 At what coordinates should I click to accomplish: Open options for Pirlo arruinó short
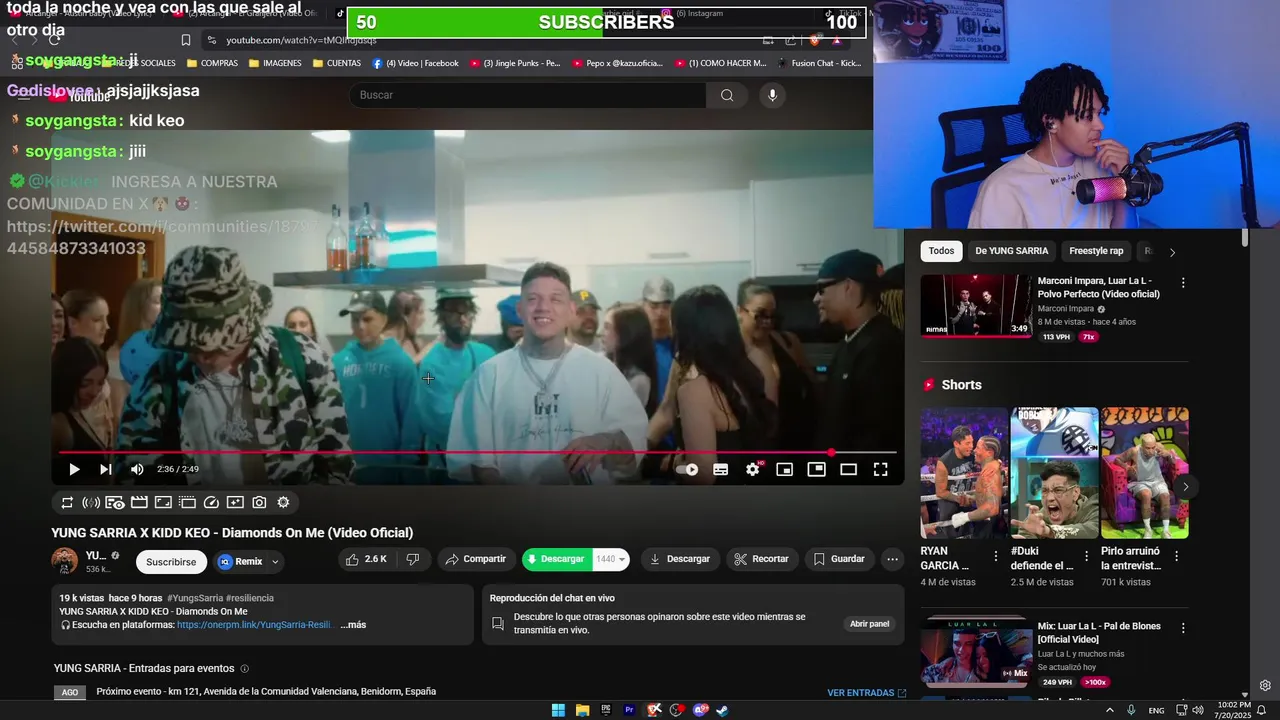tap(1176, 556)
